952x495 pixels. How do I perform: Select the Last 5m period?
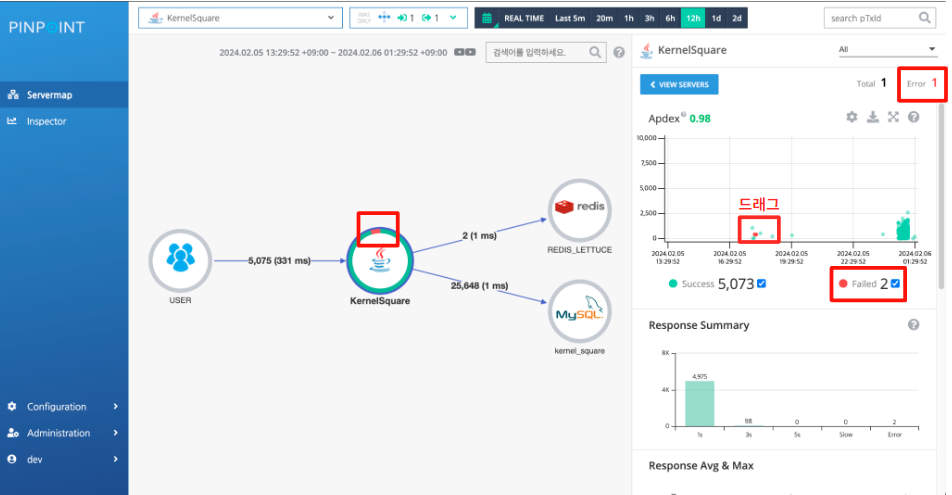point(570,18)
